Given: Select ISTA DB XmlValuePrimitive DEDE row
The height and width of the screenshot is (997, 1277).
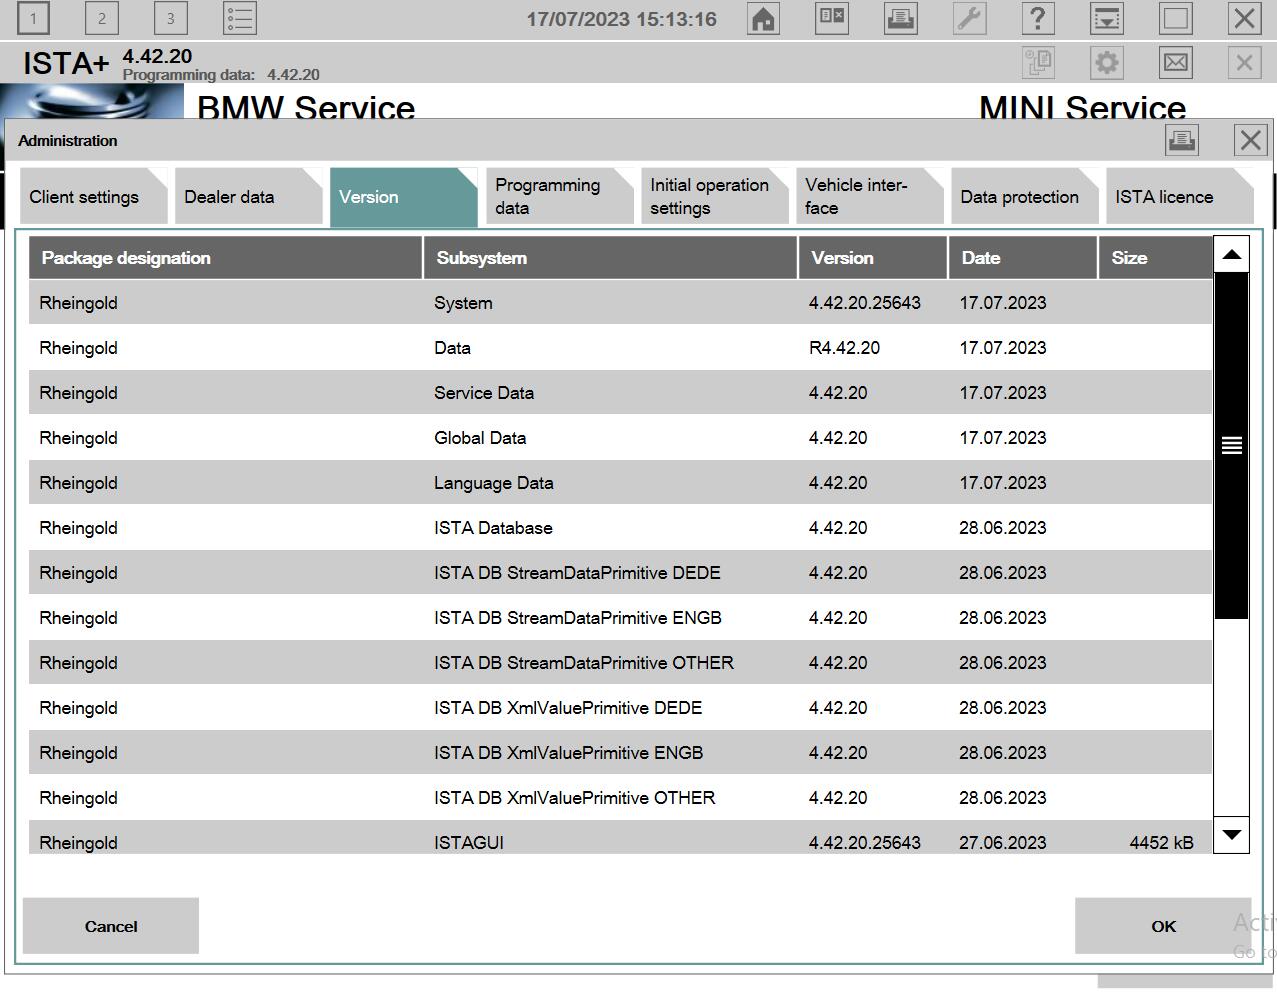Looking at the screenshot, I should coord(620,708).
